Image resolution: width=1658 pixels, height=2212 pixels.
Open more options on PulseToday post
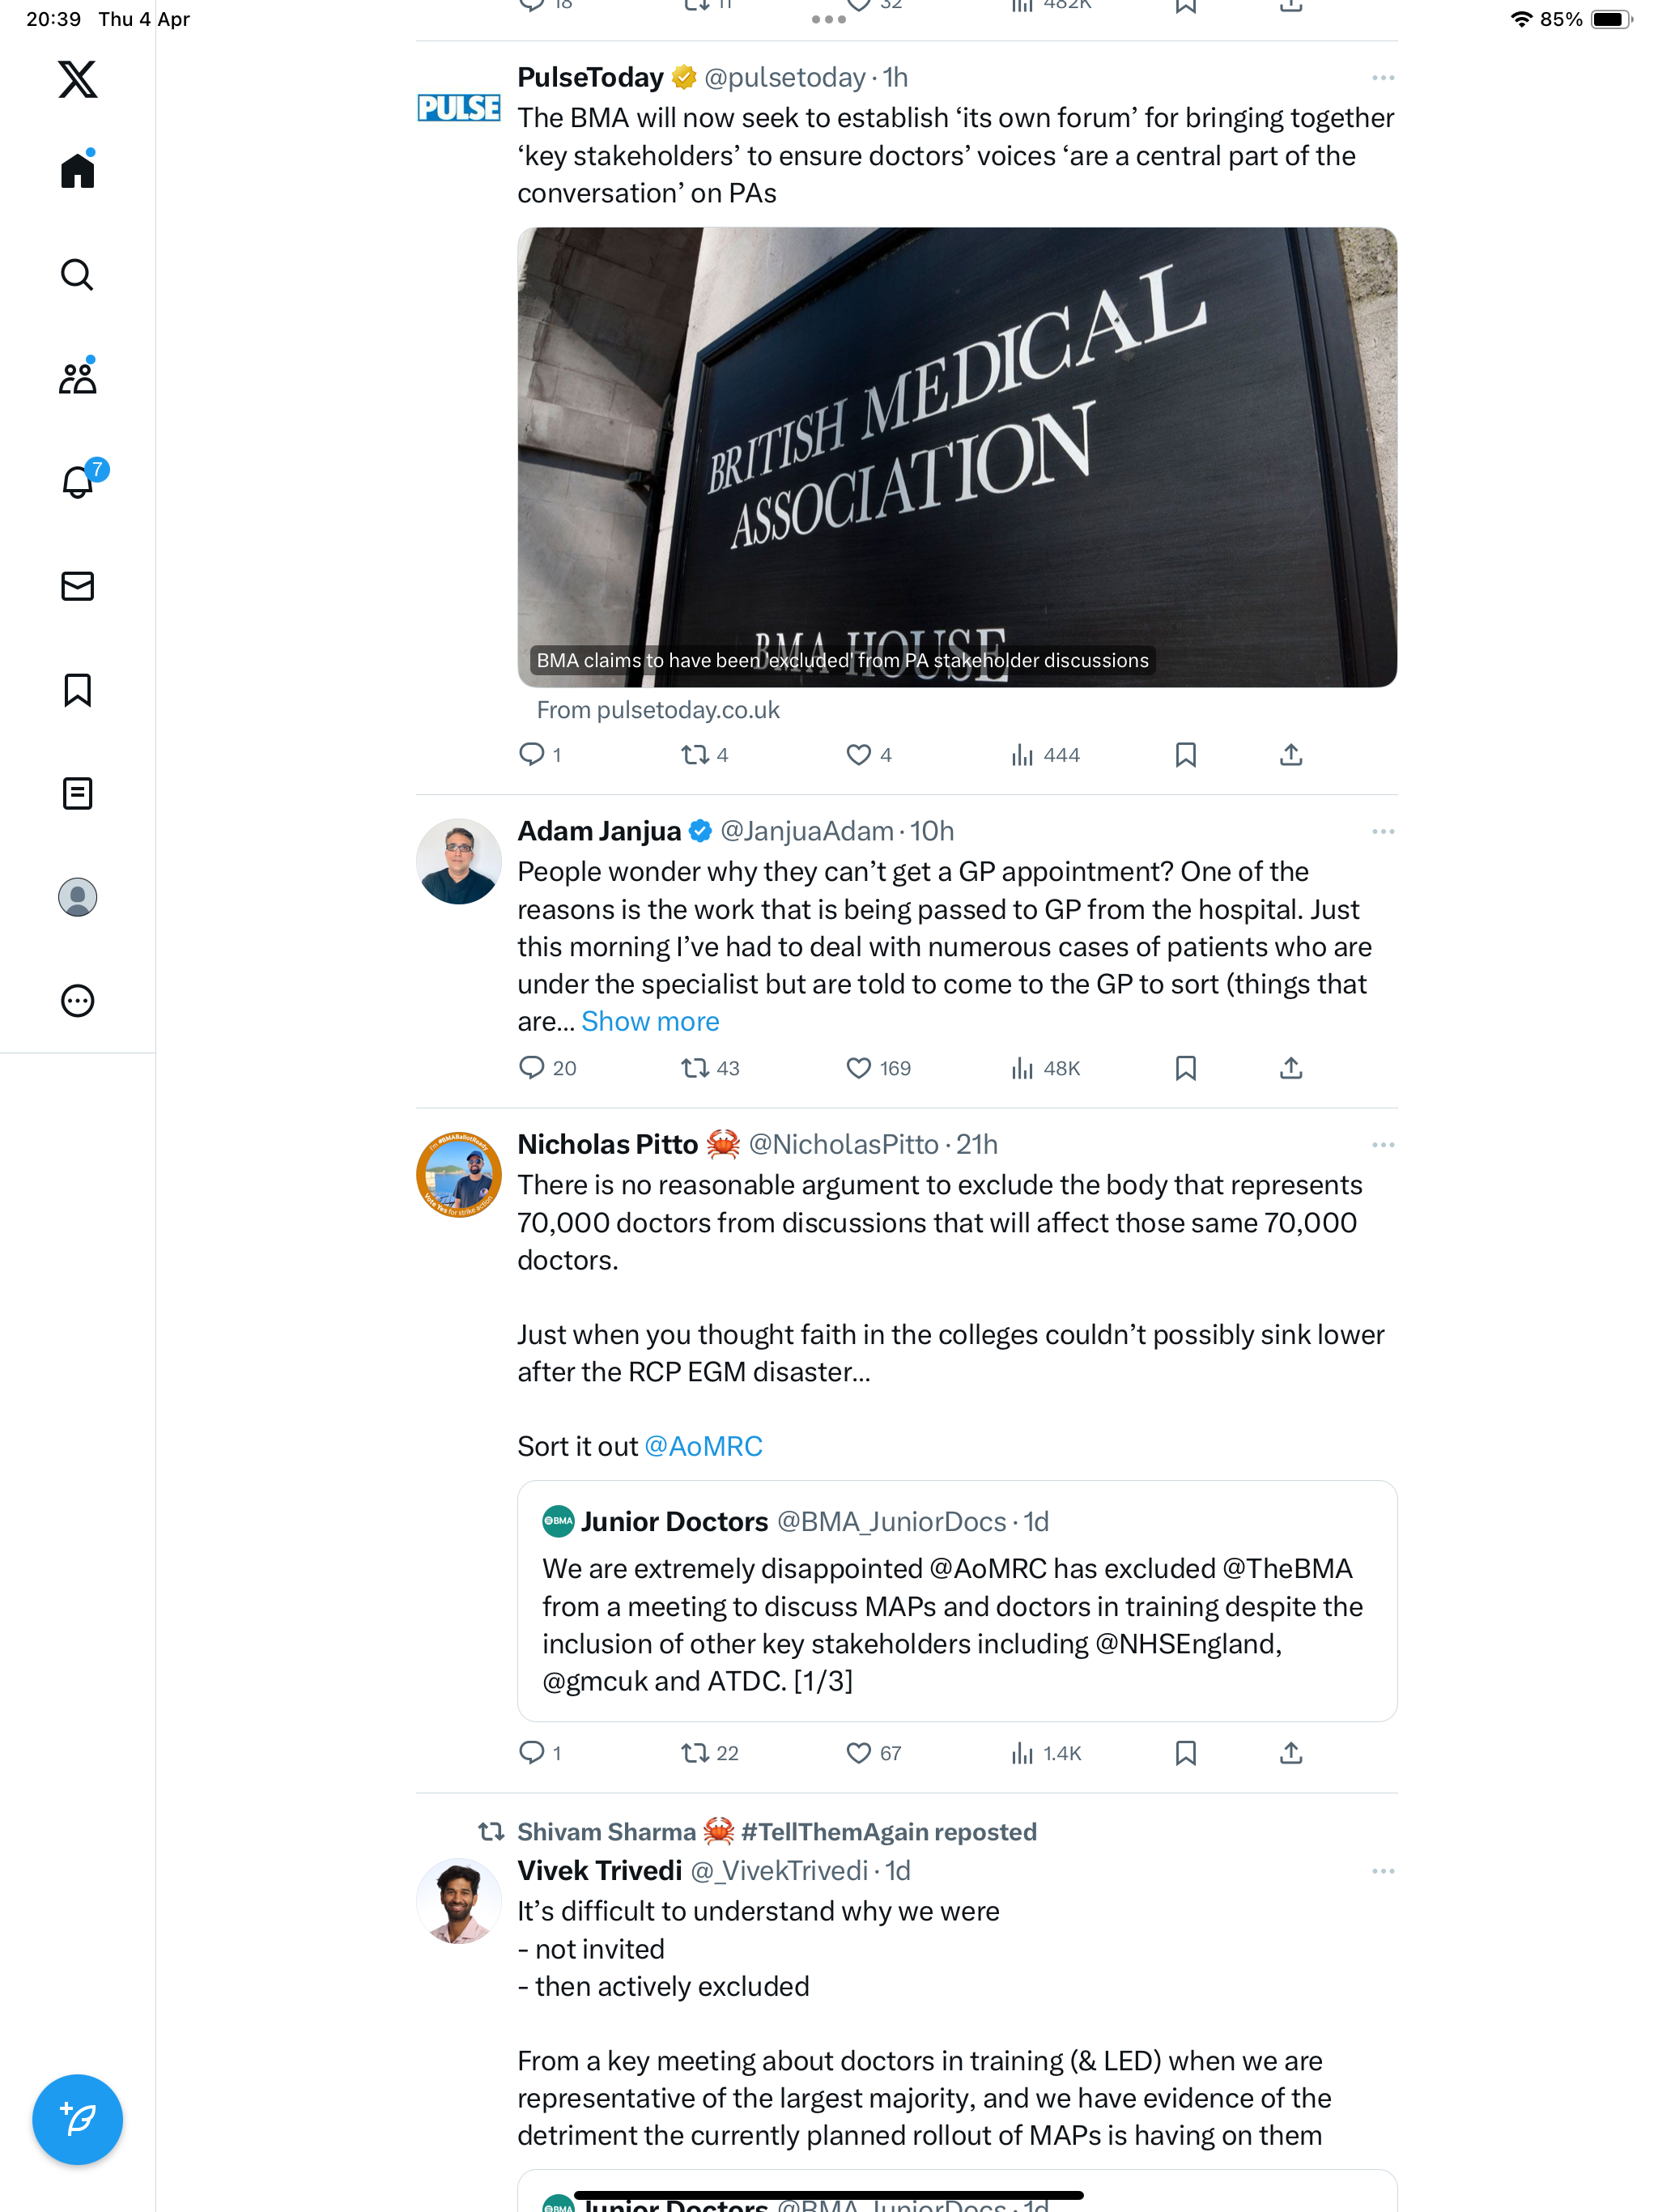pyautogui.click(x=1383, y=78)
